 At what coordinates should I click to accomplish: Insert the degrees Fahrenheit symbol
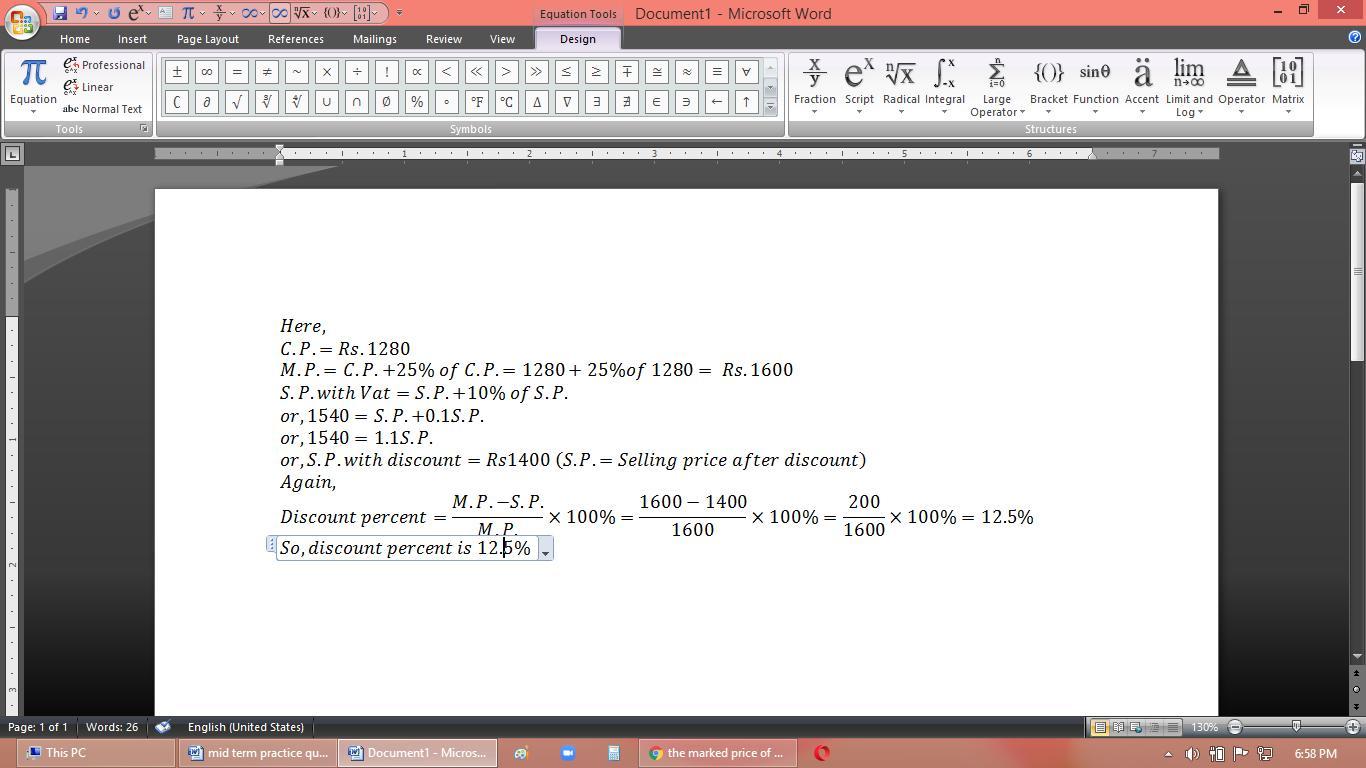[x=477, y=102]
